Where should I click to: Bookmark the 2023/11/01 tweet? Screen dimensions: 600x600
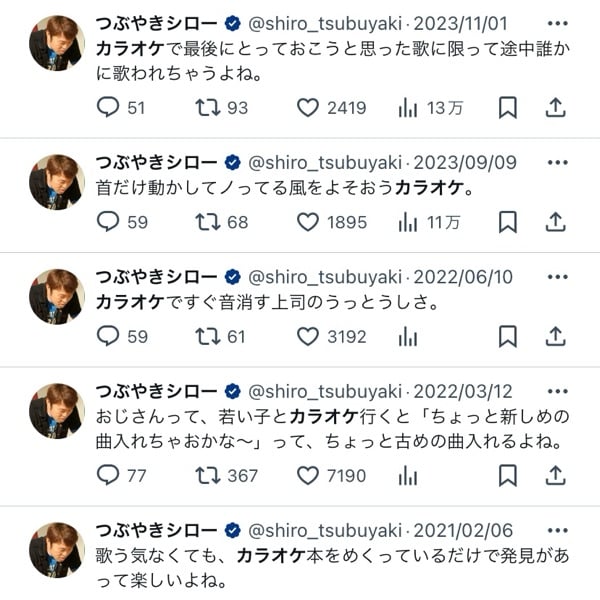(x=508, y=108)
